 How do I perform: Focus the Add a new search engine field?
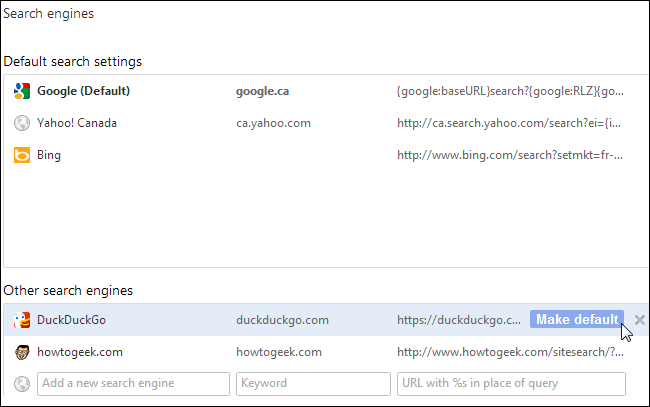[133, 384]
